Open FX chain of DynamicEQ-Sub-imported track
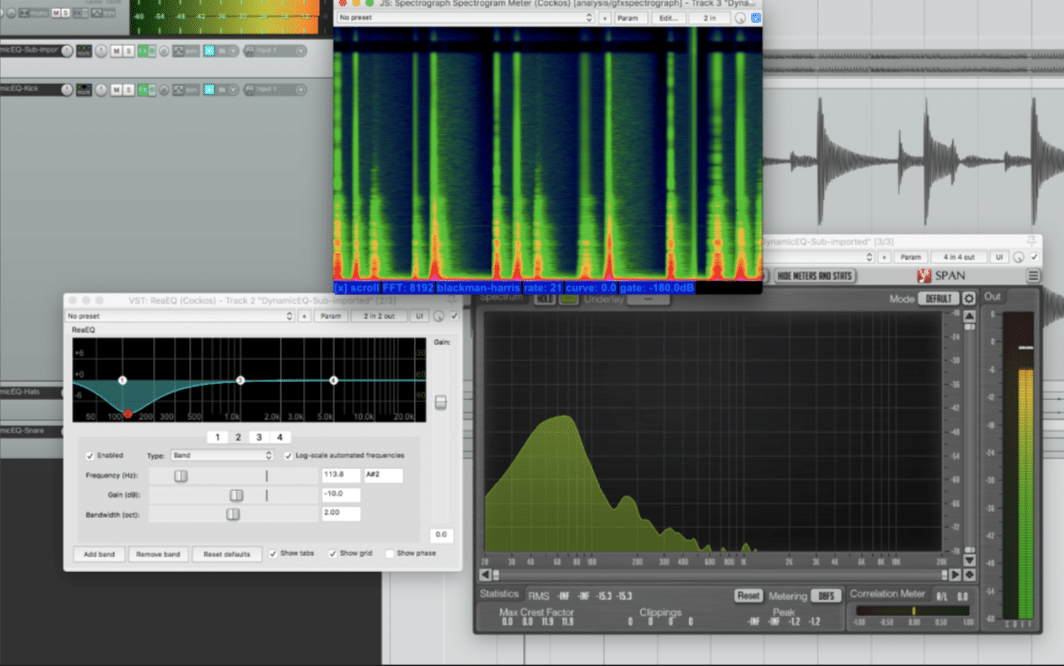Screen dimensions: 1064x666 pyautogui.click(x=143, y=51)
